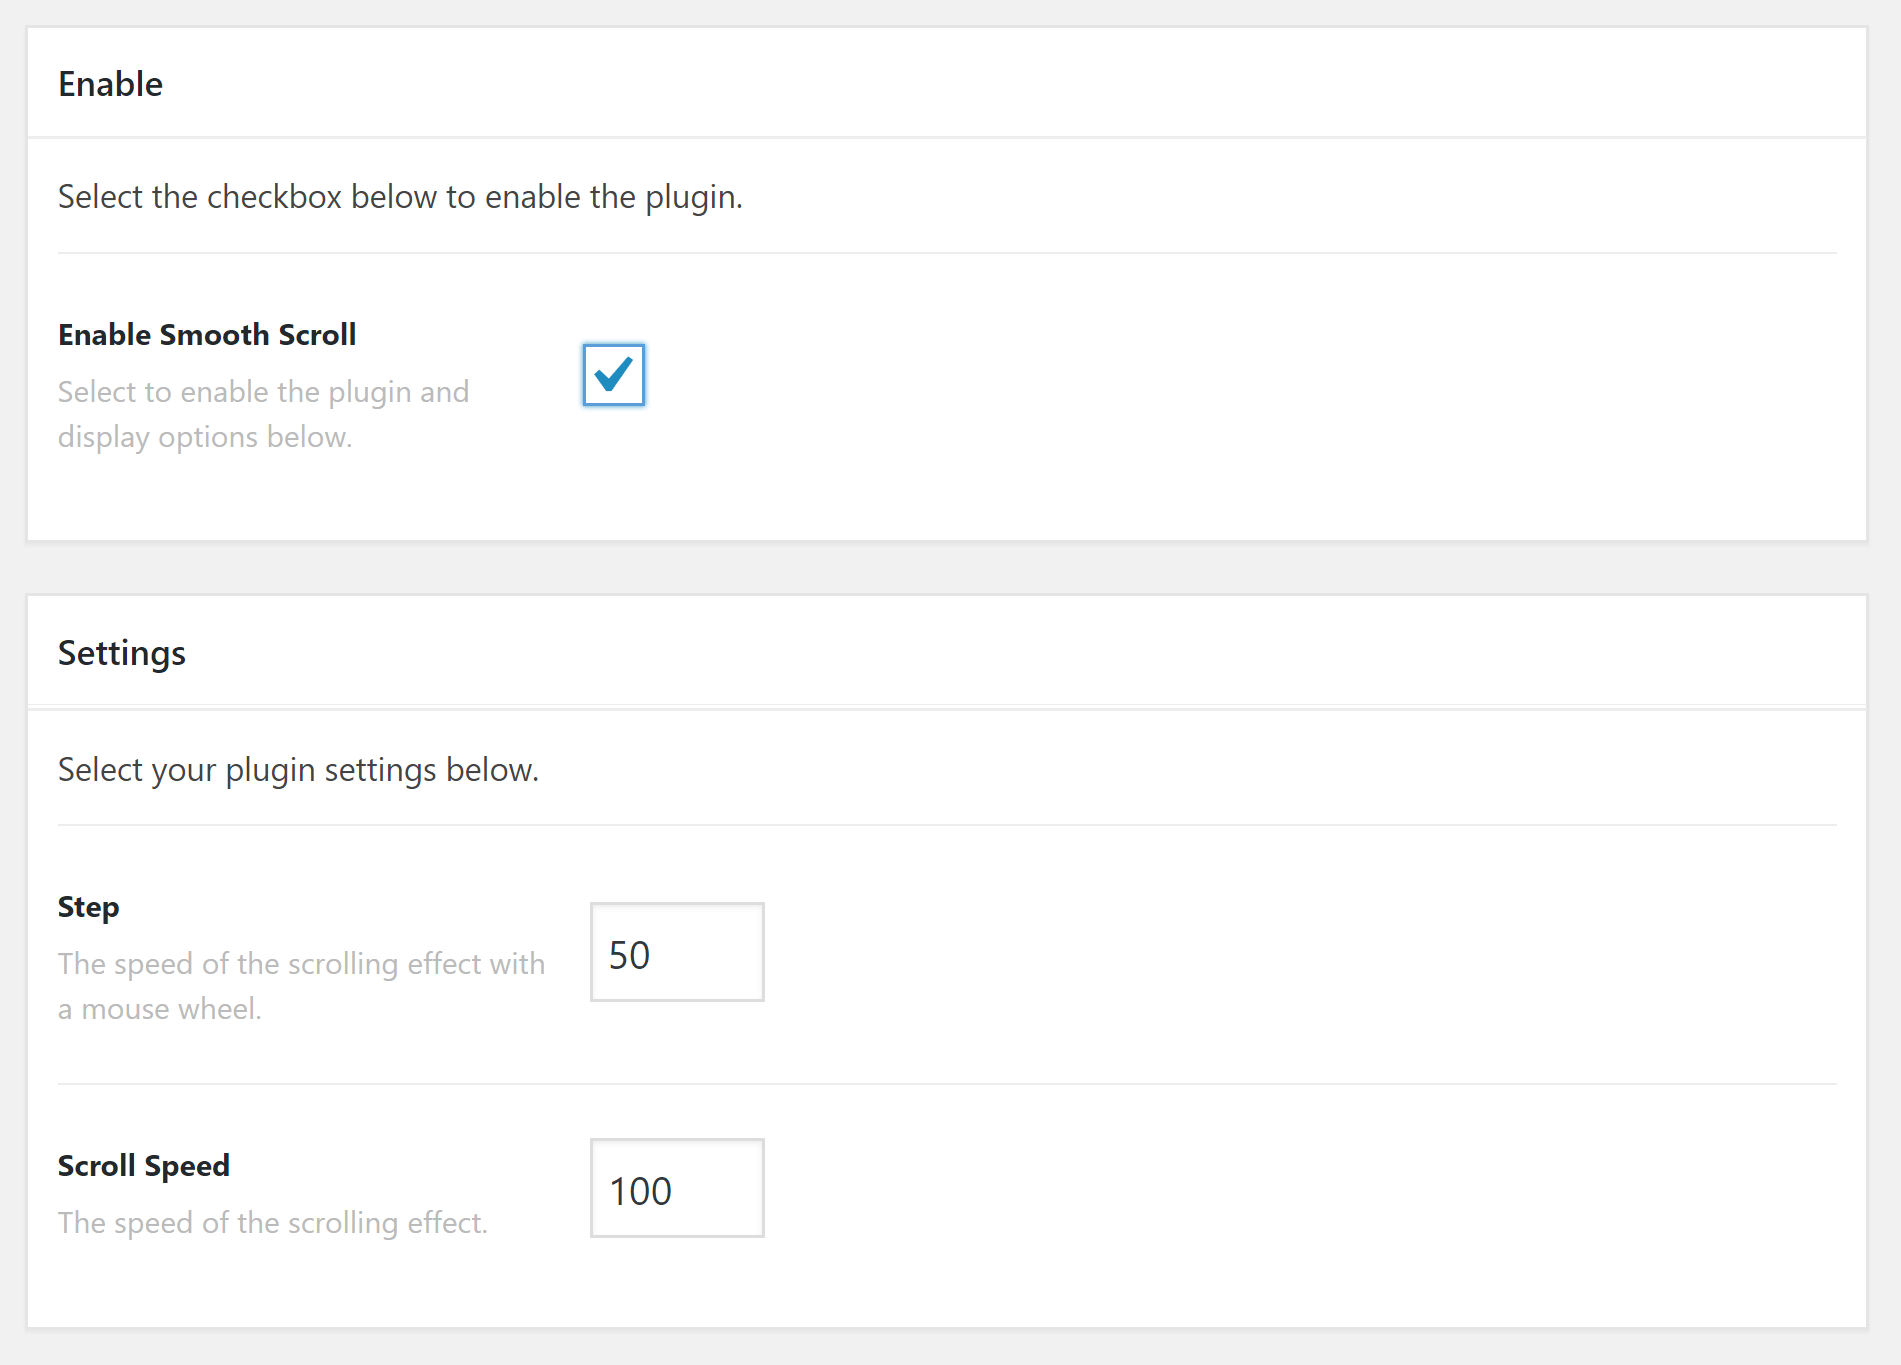Click the blue checkmark to disable the plugin

tap(613, 375)
